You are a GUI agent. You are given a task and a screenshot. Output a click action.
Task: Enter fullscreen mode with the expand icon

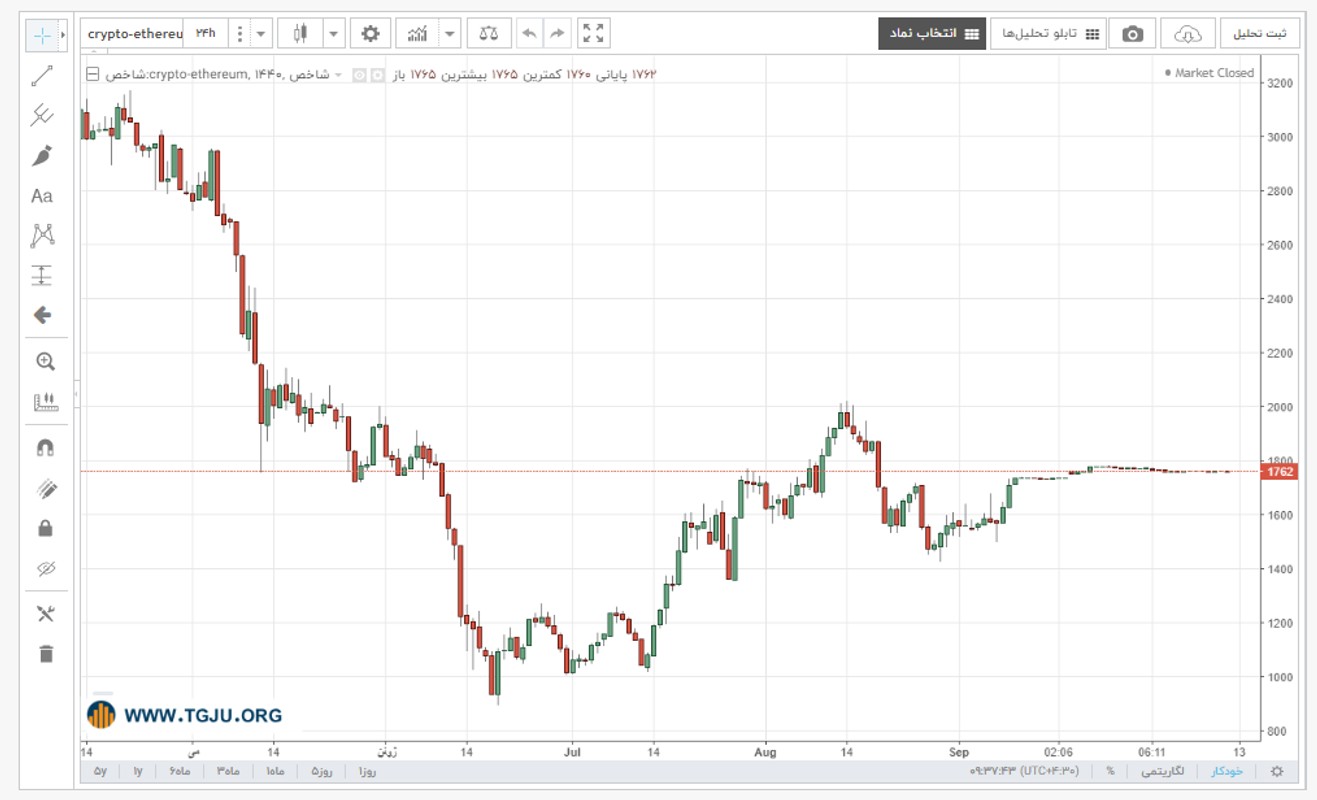594,34
